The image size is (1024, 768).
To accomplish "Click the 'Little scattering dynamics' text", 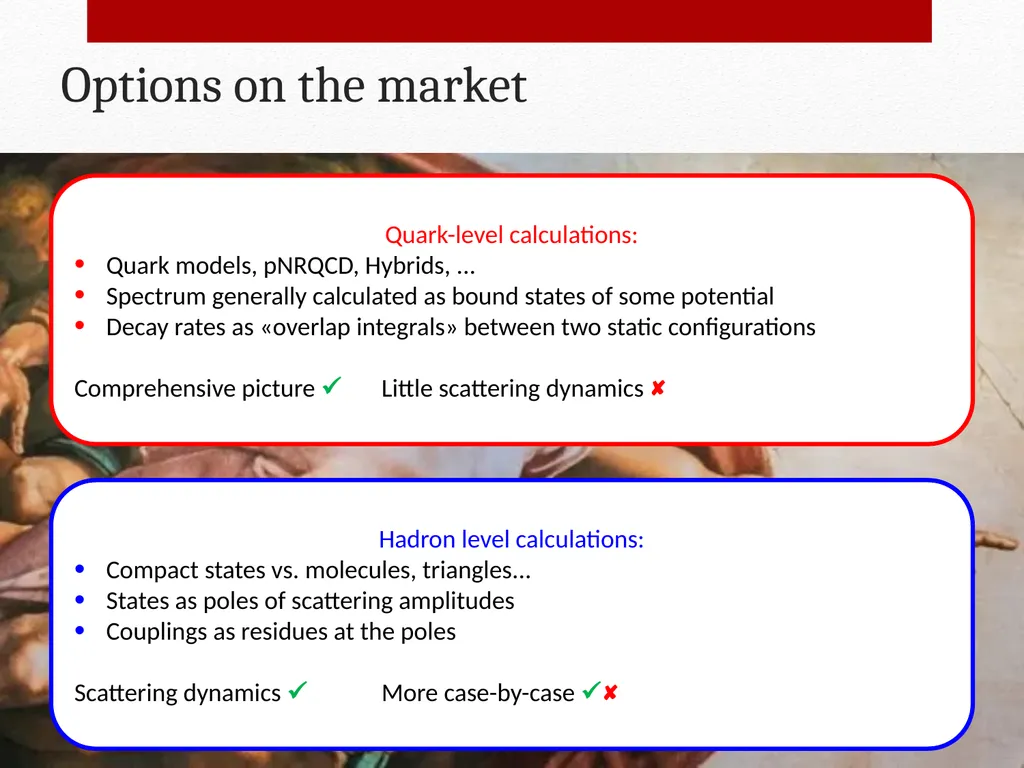I will pos(512,389).
